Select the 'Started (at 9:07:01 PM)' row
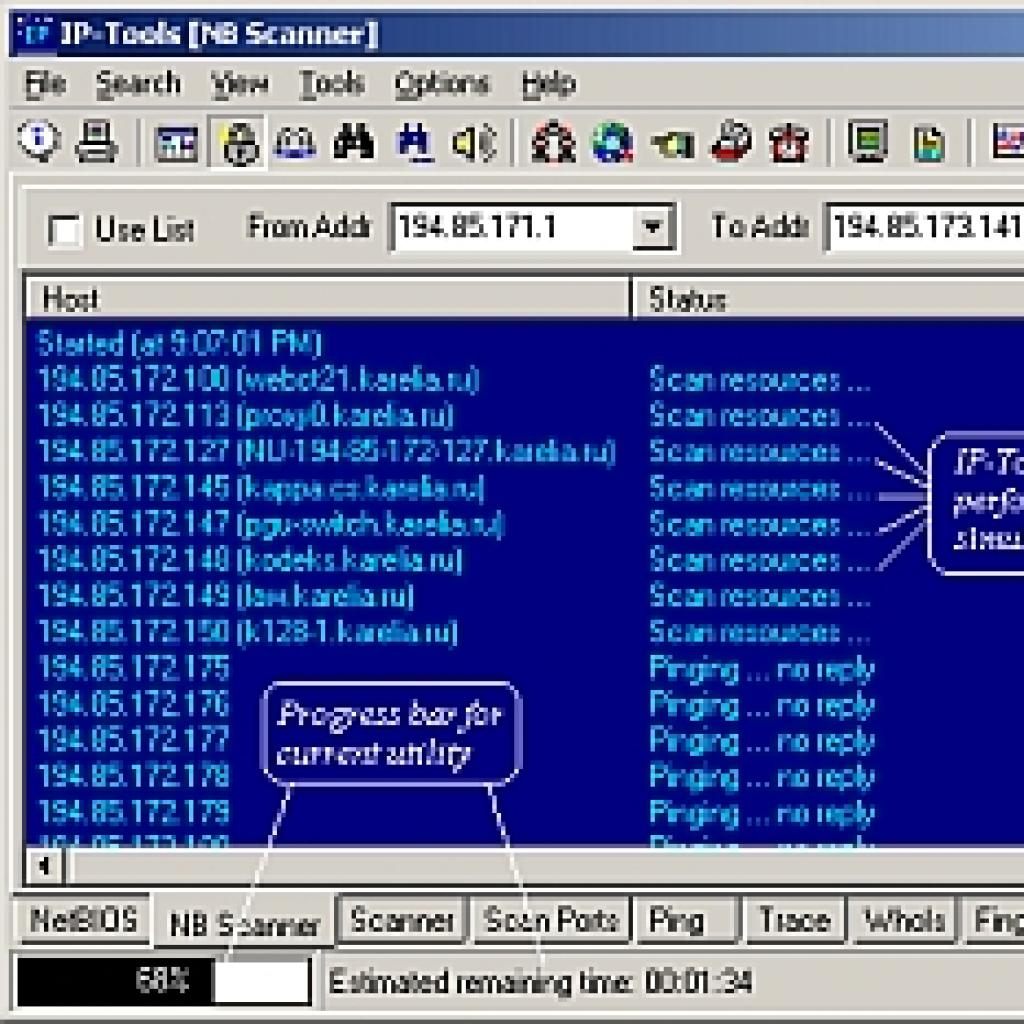 [x=180, y=344]
